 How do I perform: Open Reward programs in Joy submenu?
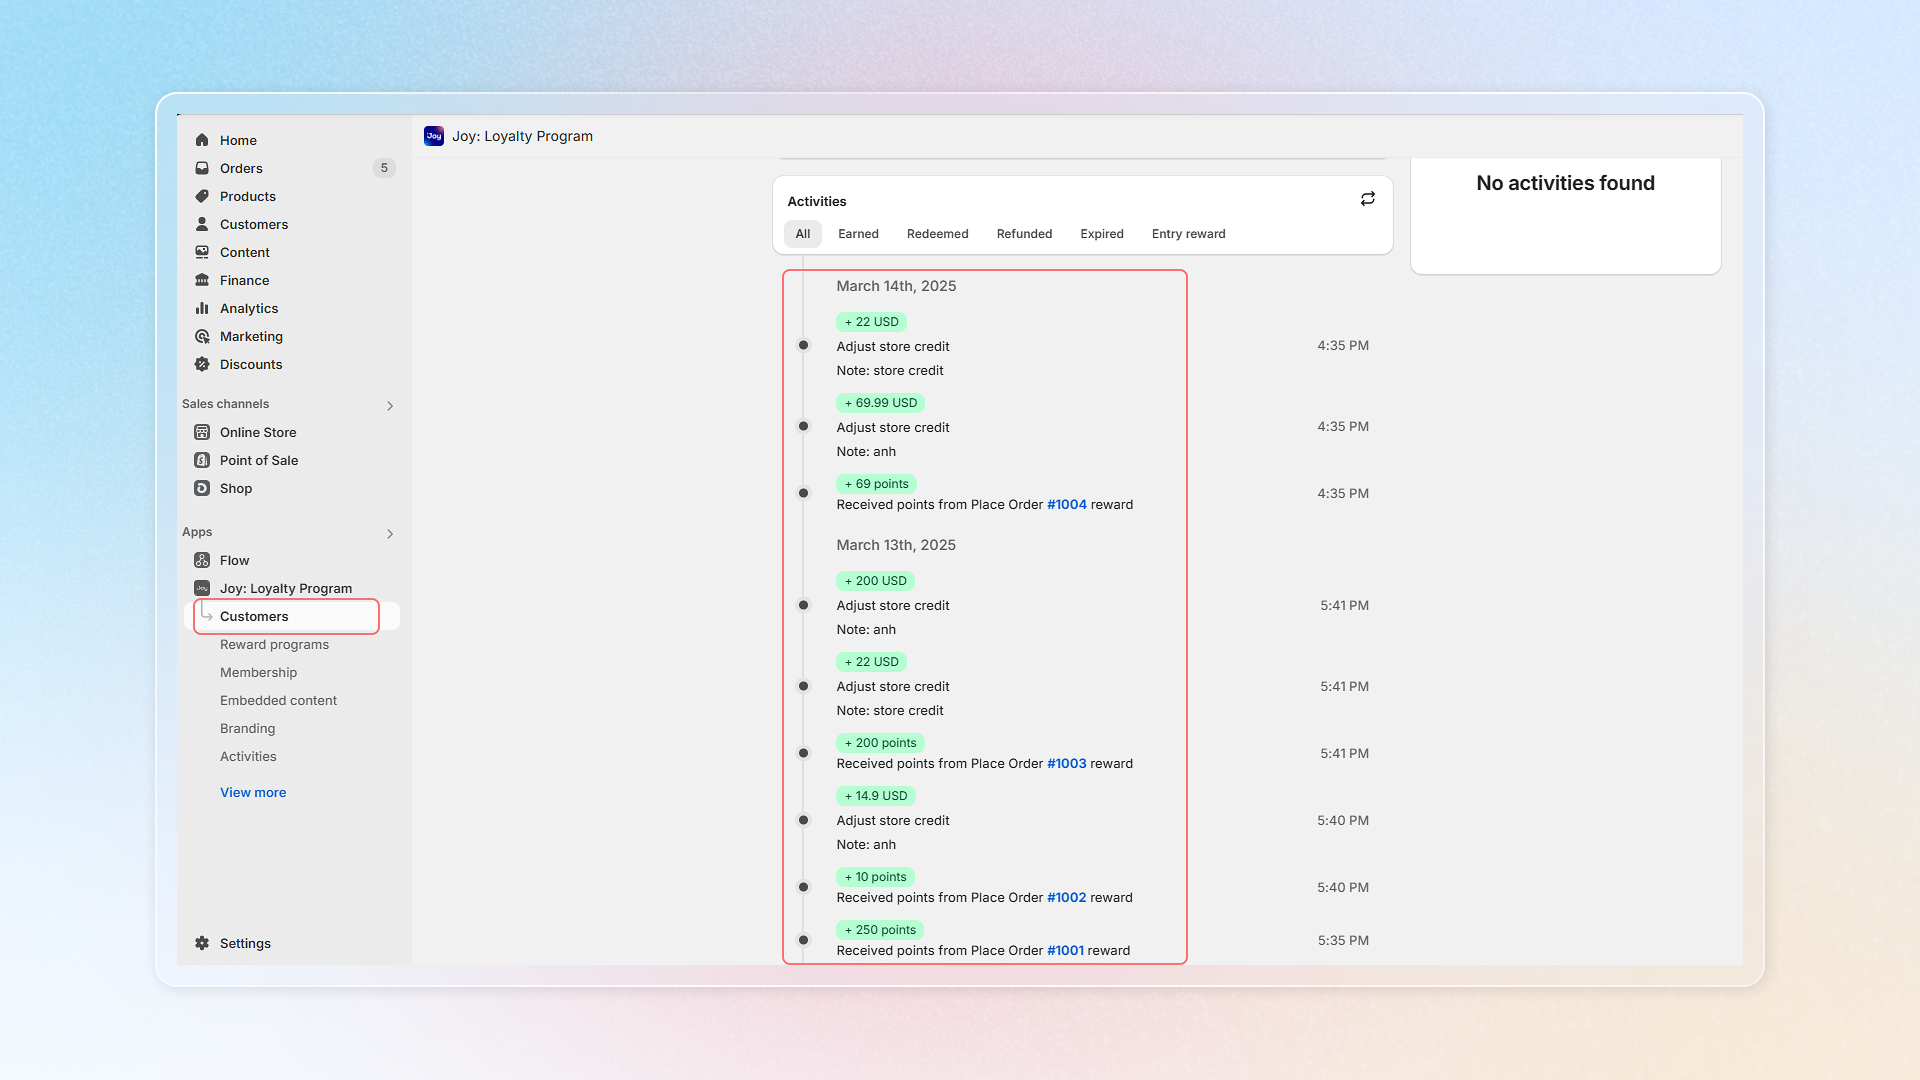[274, 644]
